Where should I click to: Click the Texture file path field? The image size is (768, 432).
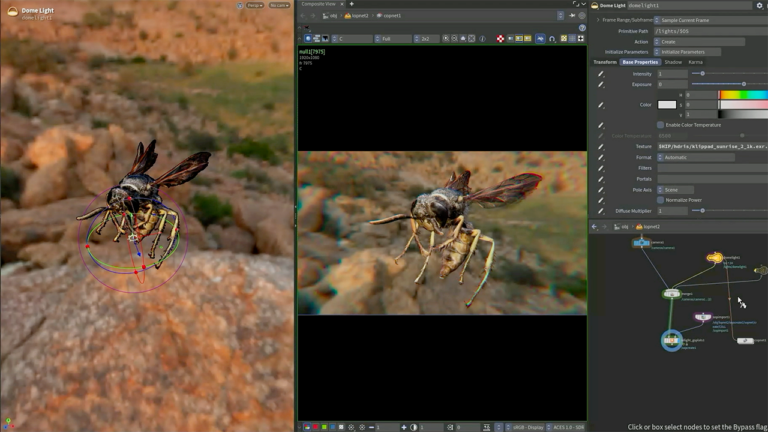[x=712, y=146]
